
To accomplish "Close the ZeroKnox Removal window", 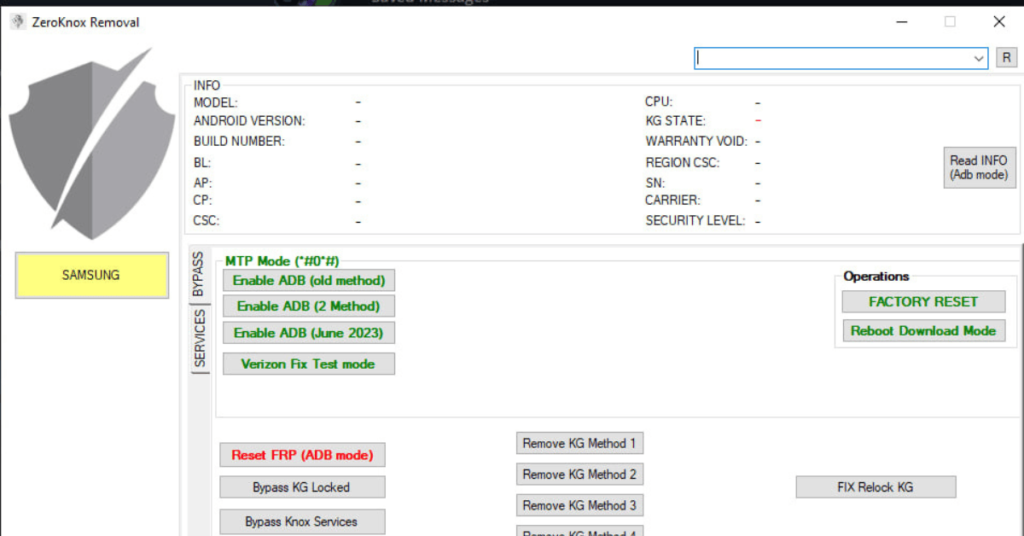I will pos(999,22).
